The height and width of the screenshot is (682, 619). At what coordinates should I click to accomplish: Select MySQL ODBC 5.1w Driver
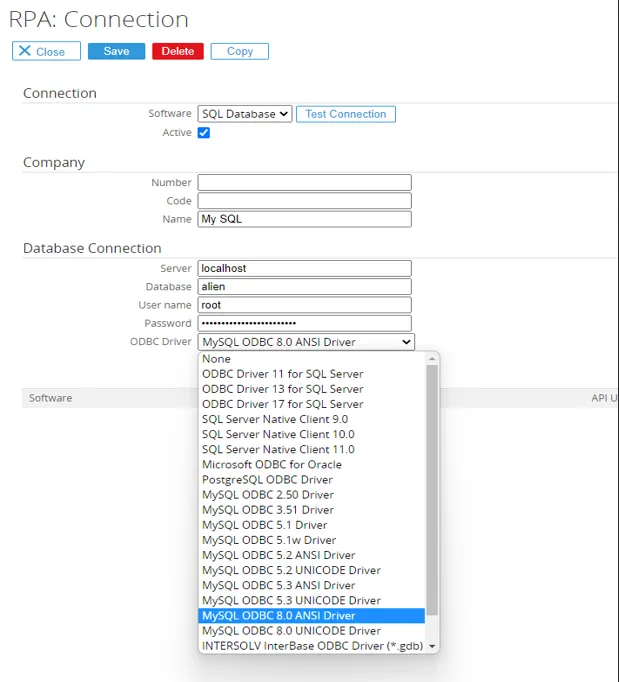[311, 540]
